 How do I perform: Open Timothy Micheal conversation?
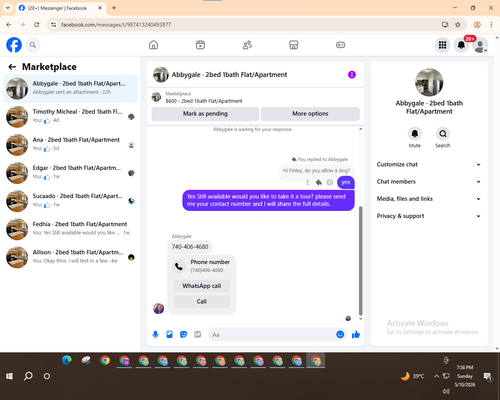pyautogui.click(x=70, y=117)
